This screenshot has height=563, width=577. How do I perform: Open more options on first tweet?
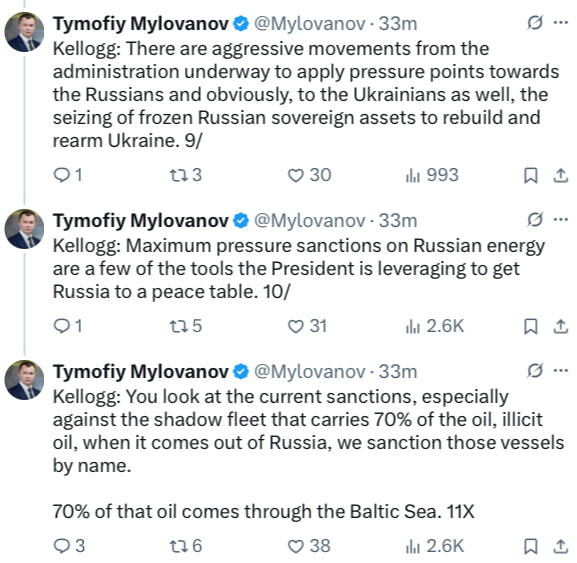(x=561, y=23)
